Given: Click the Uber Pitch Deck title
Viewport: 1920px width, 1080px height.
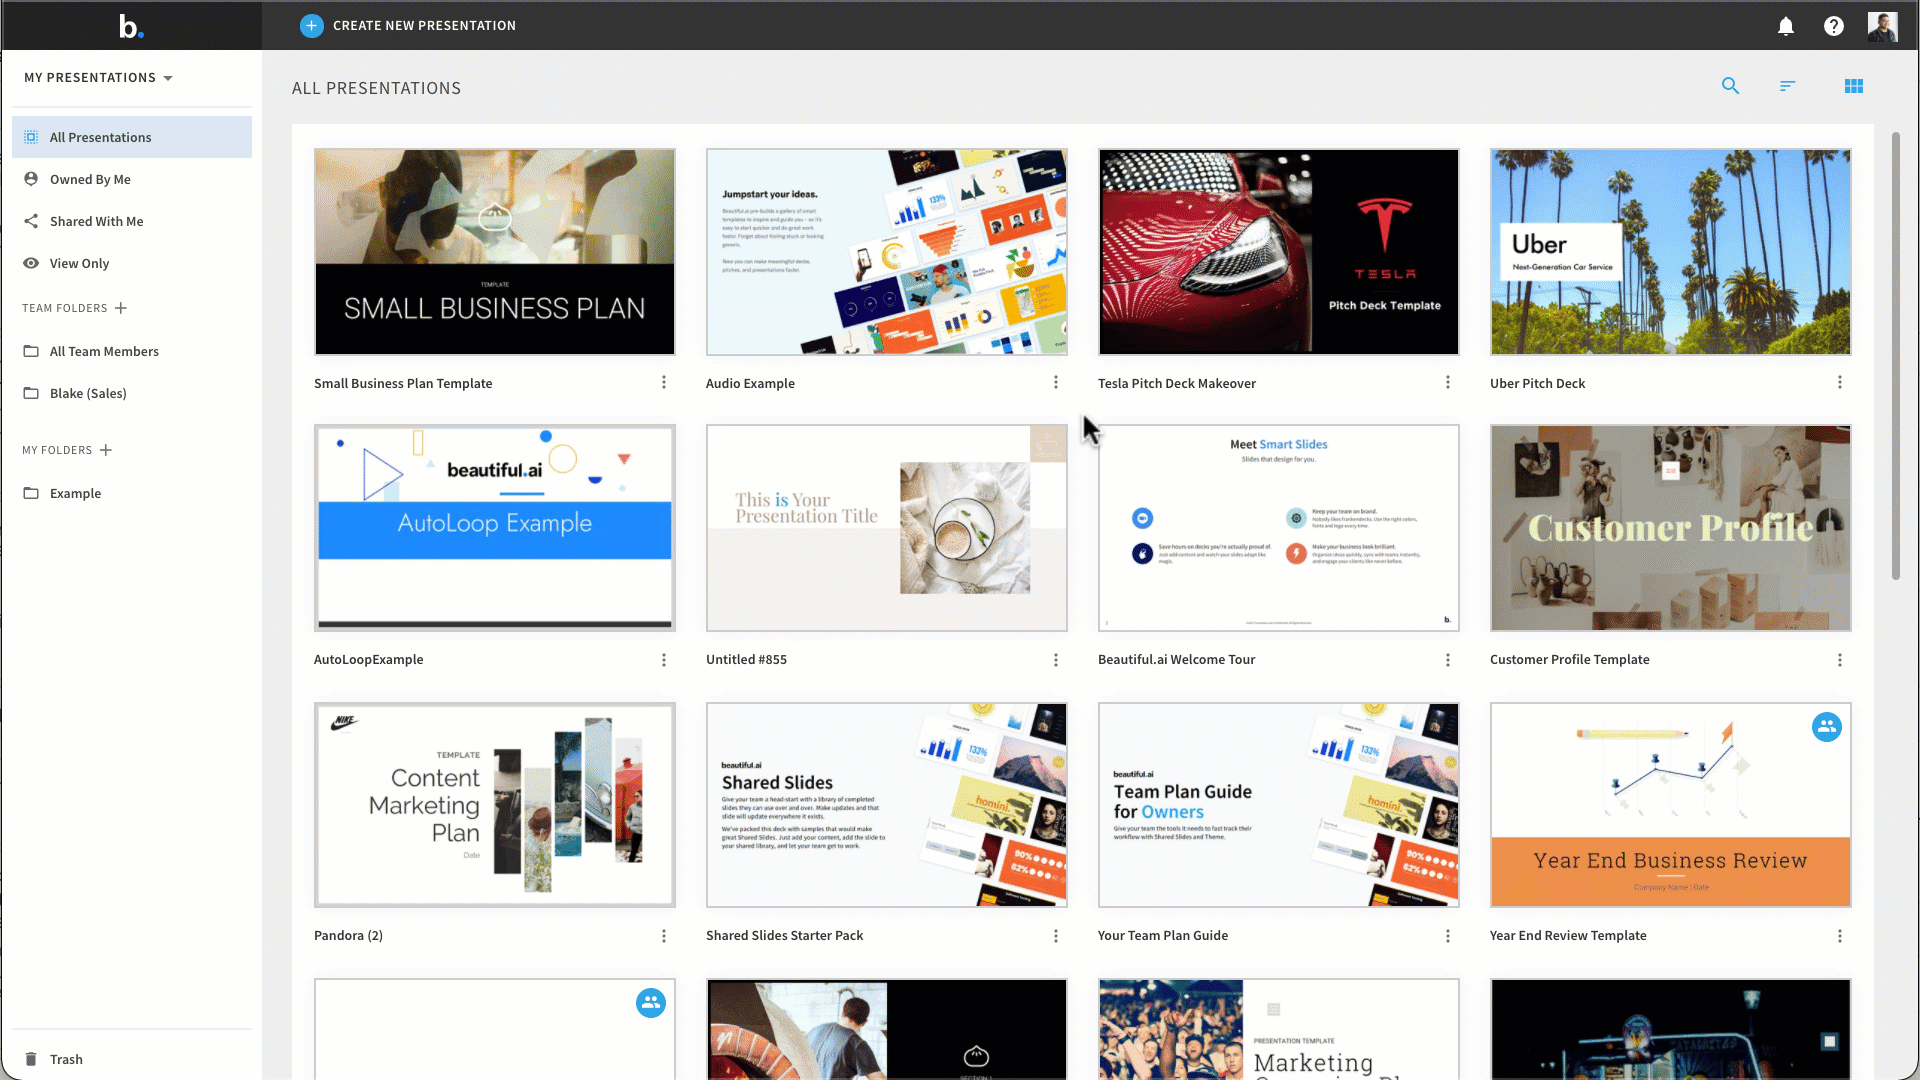Looking at the screenshot, I should 1538,383.
